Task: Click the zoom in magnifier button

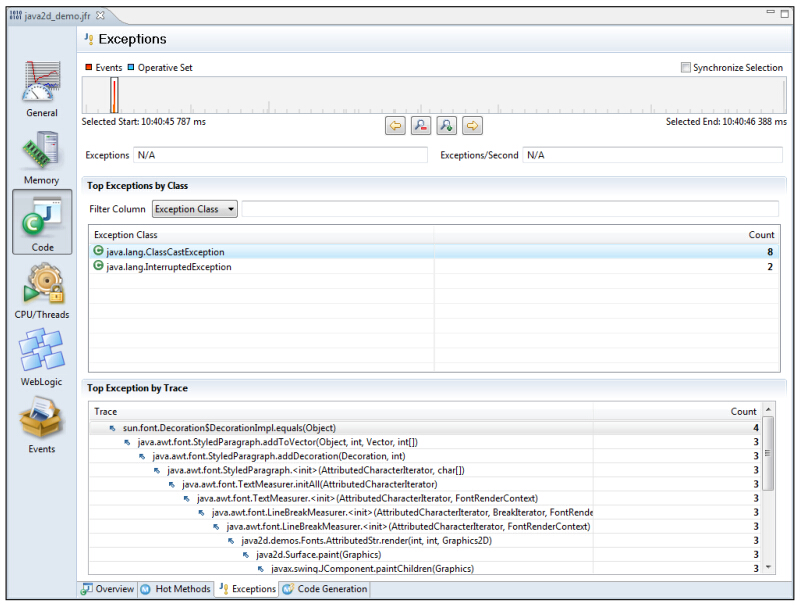Action: pos(447,125)
